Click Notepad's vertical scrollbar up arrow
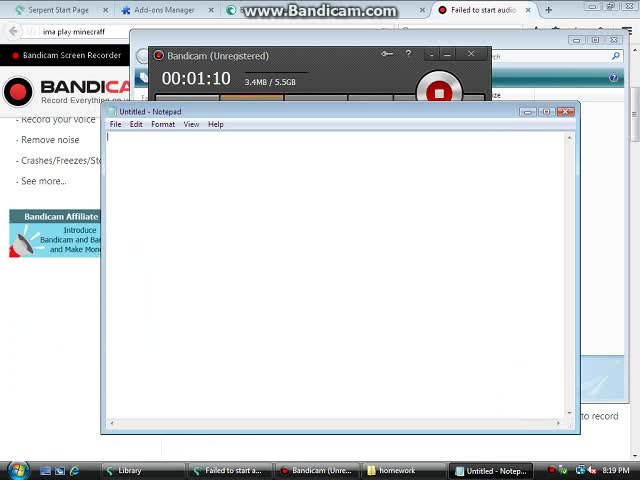Image resolution: width=640 pixels, height=480 pixels. [x=569, y=138]
